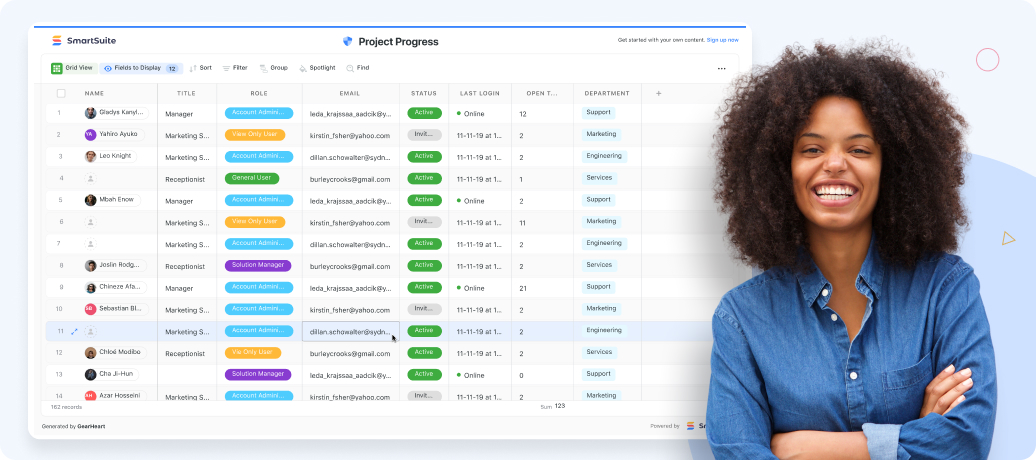Click kirstin_fsher@yahoo.com in row 10

coord(350,310)
